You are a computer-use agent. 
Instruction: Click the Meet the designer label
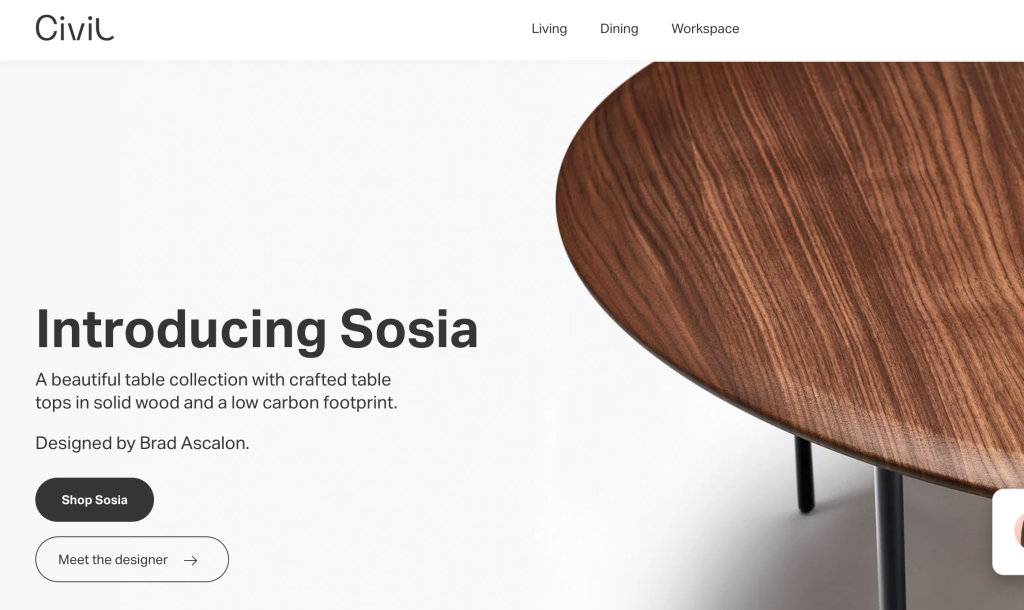click(x=113, y=560)
